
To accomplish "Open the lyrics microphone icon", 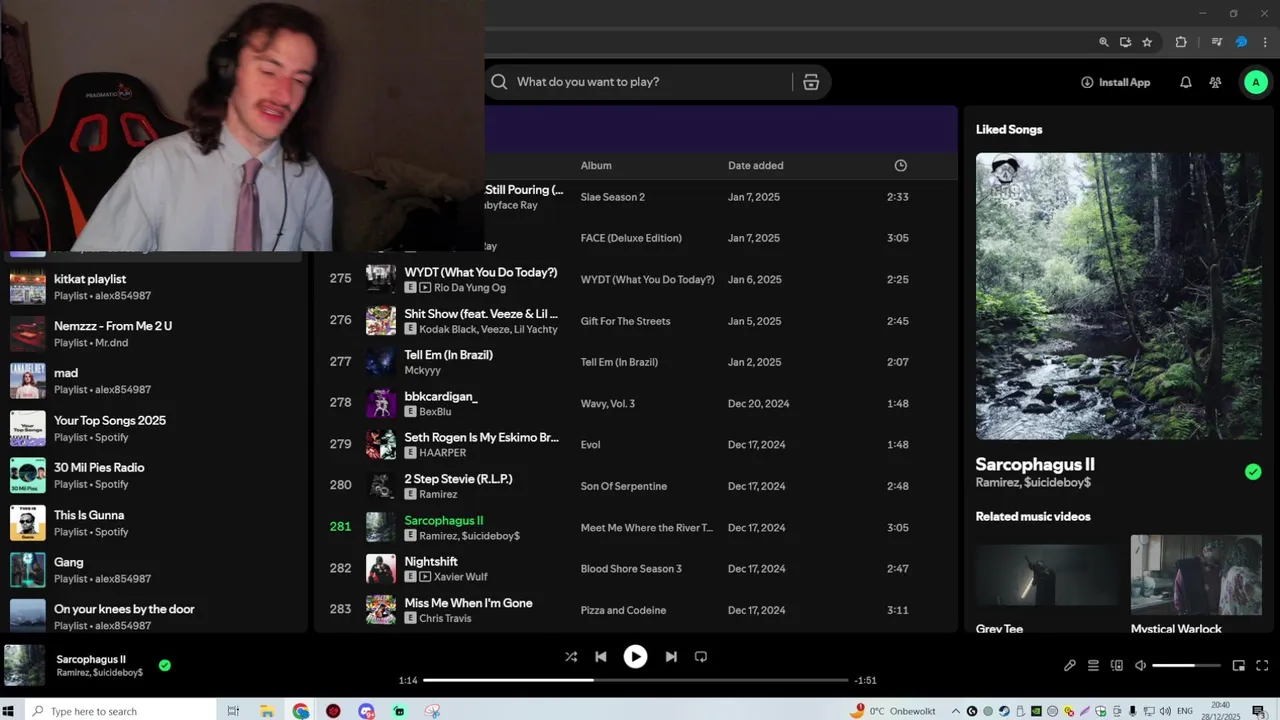I will (x=1069, y=666).
